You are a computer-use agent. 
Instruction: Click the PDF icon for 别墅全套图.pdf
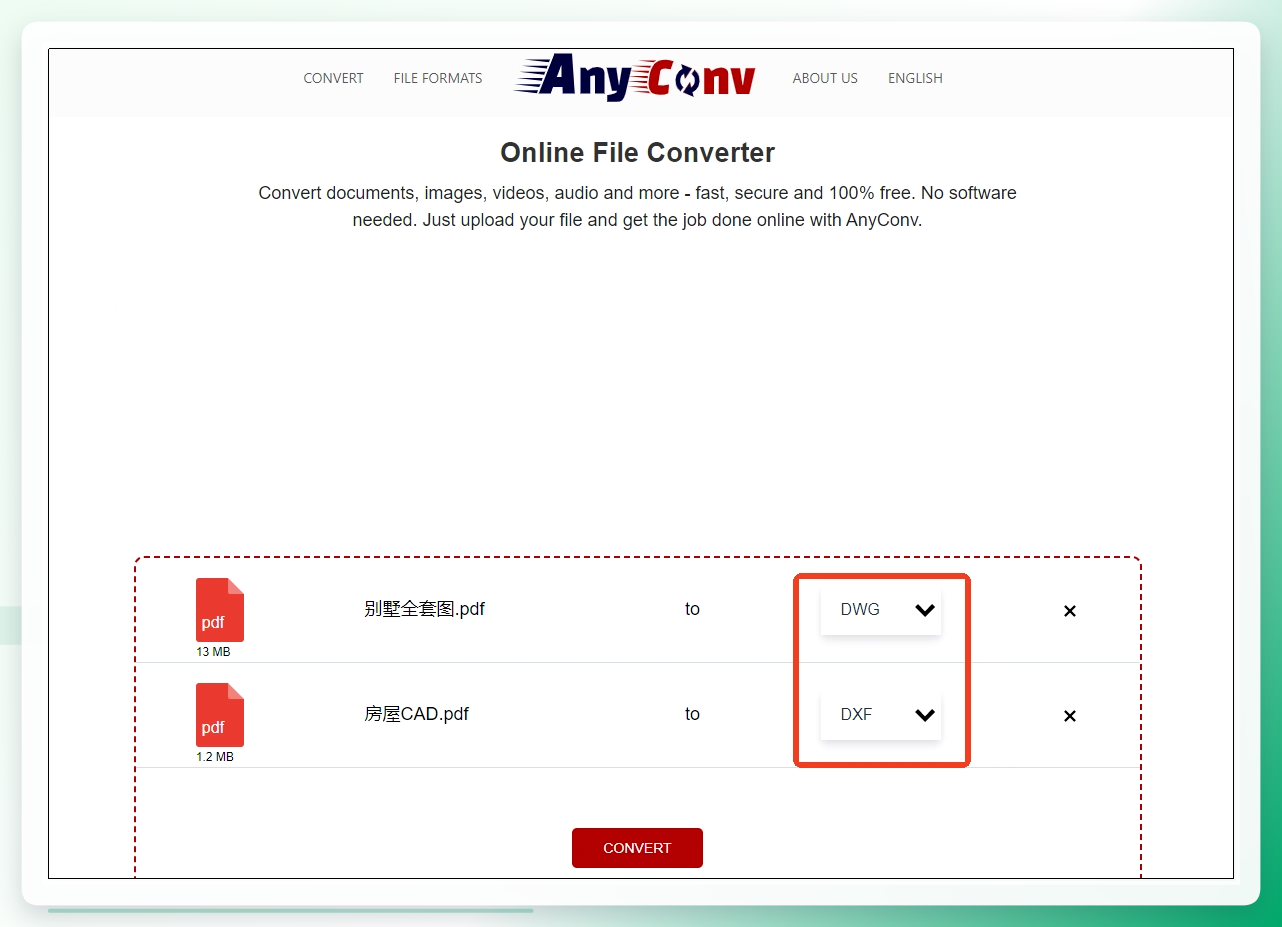pos(220,610)
